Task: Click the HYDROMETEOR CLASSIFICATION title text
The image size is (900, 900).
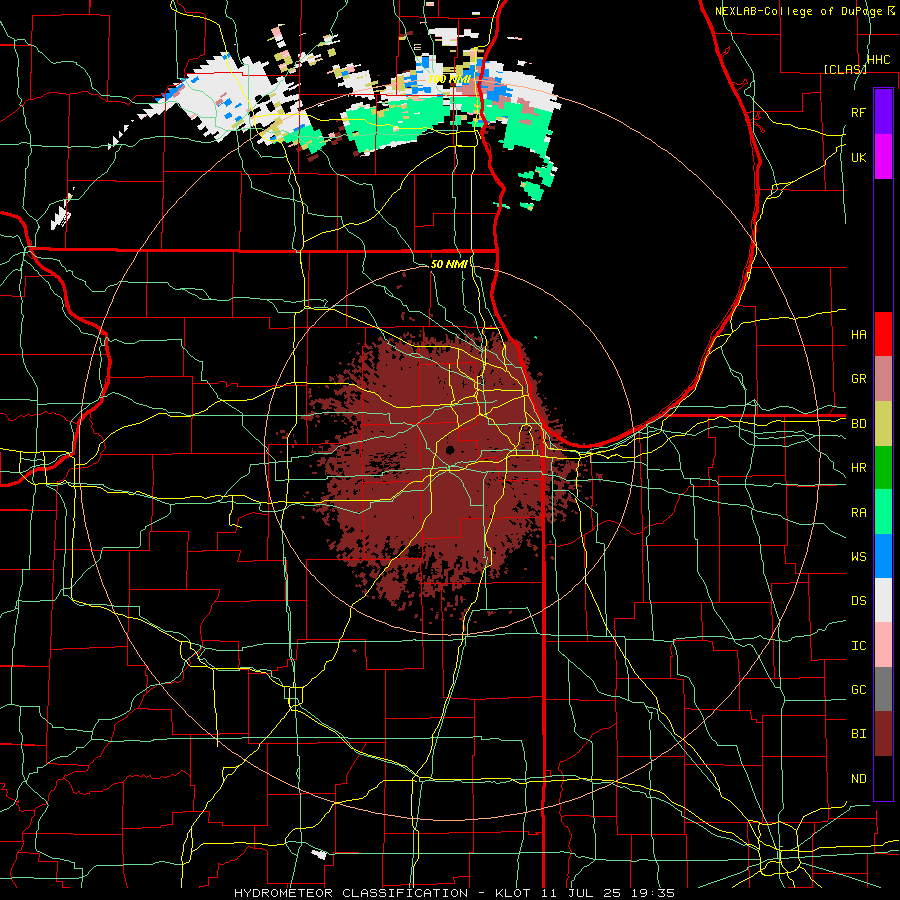Action: coord(351,893)
